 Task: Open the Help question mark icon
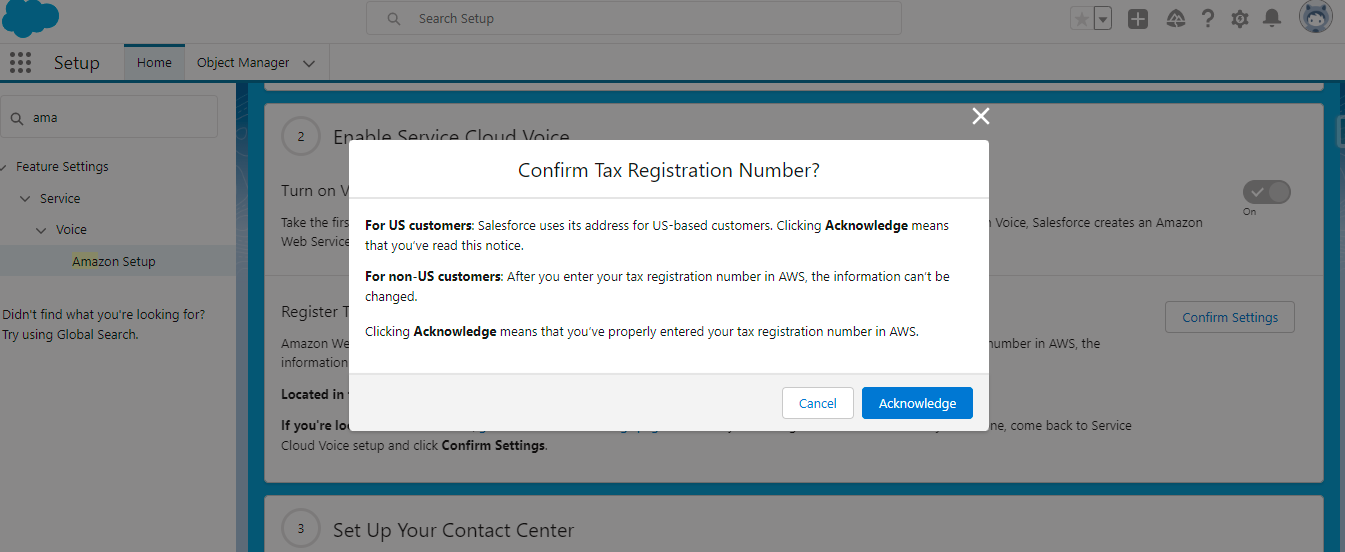coord(1208,19)
